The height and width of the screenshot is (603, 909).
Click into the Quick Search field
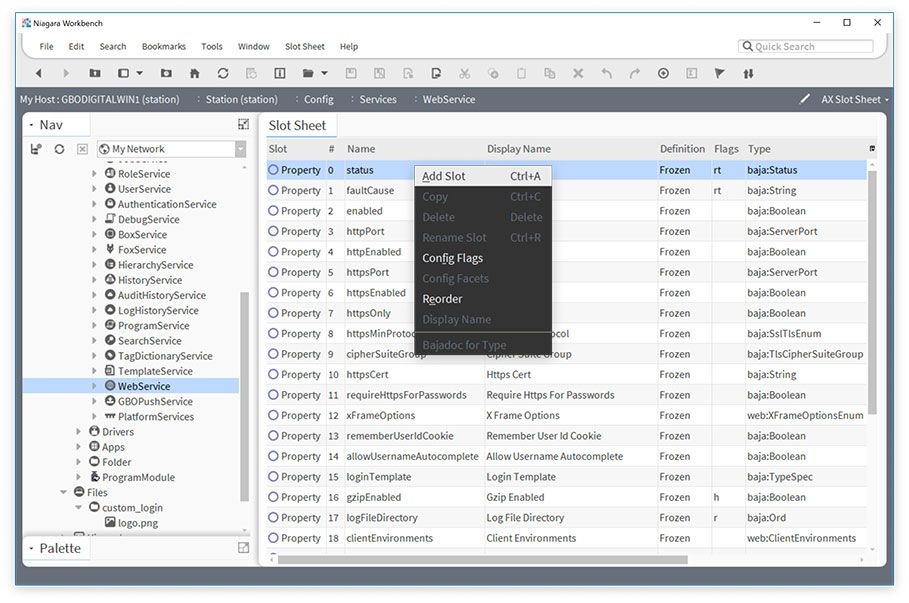click(810, 46)
